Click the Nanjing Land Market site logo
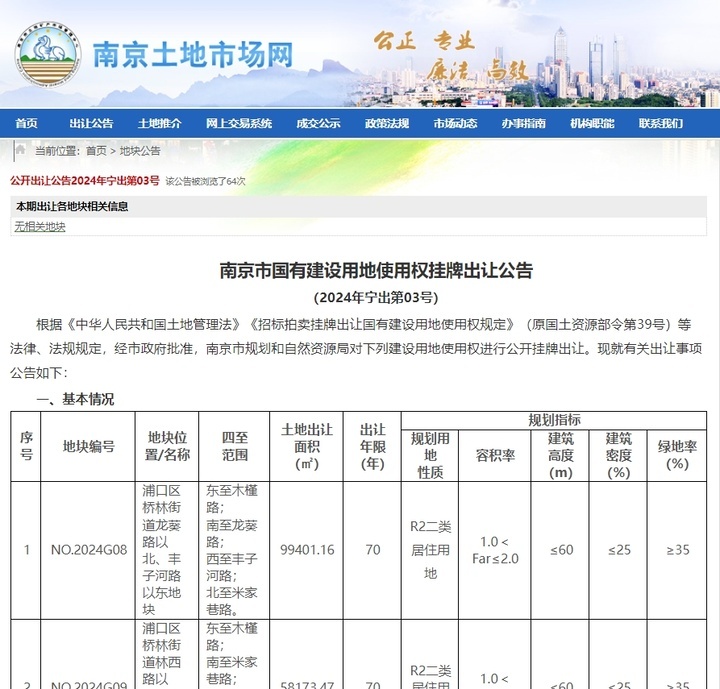 pyautogui.click(x=47, y=54)
